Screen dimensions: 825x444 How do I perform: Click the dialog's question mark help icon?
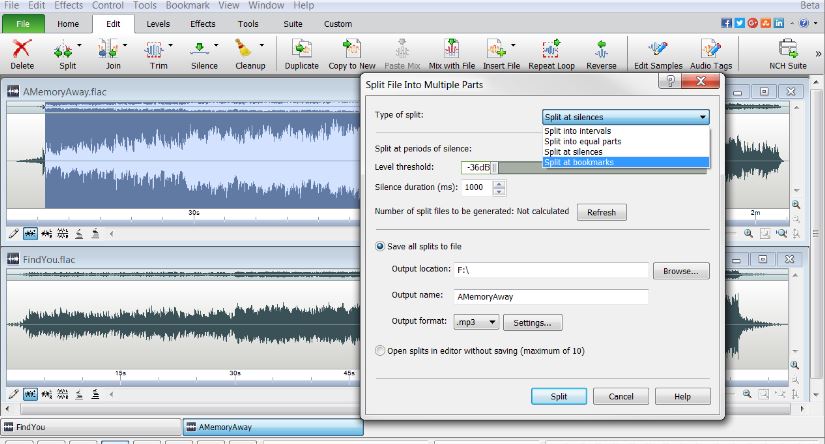[669, 80]
